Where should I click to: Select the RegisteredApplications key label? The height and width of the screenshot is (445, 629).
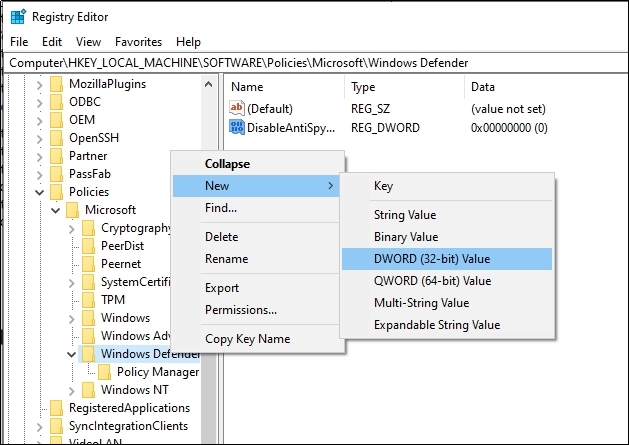(x=129, y=408)
